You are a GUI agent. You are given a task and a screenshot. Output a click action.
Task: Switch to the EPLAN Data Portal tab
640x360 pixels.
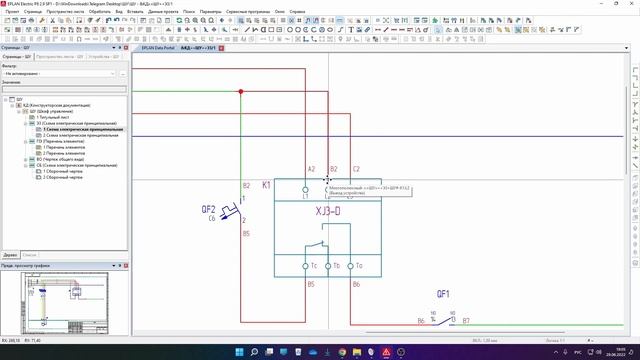158,48
